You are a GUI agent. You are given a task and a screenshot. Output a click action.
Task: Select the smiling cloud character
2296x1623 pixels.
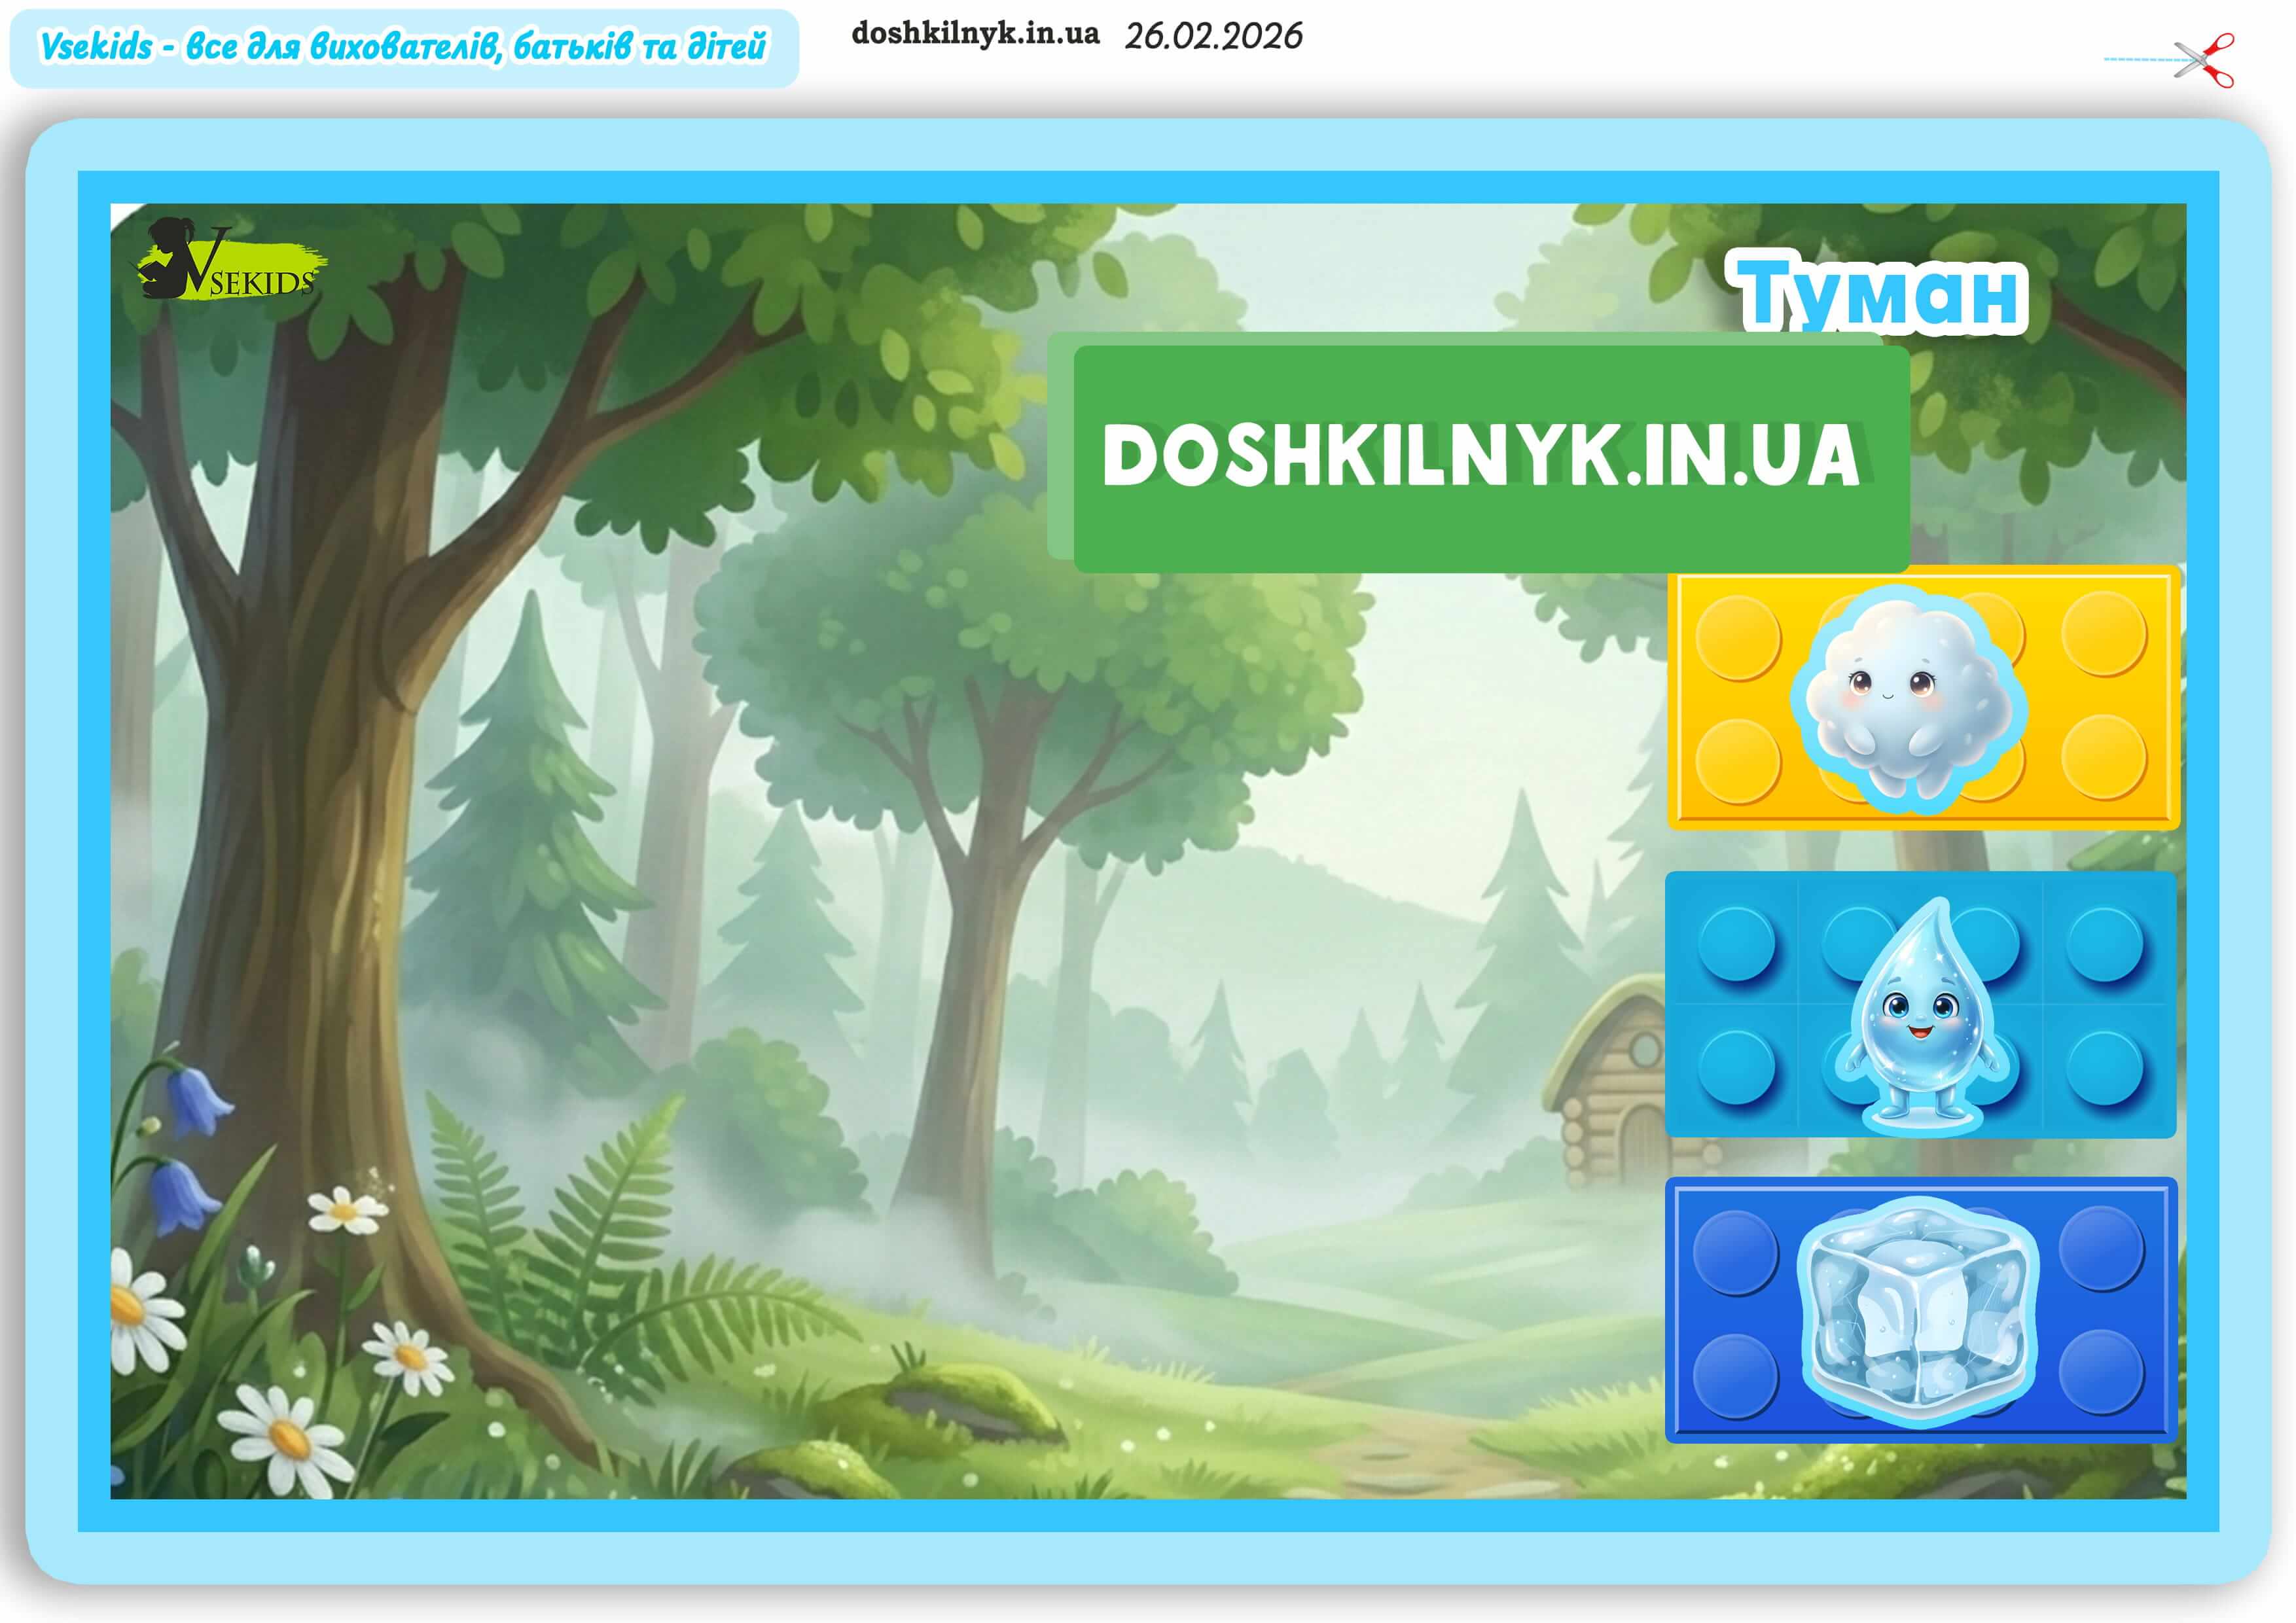click(x=1908, y=699)
